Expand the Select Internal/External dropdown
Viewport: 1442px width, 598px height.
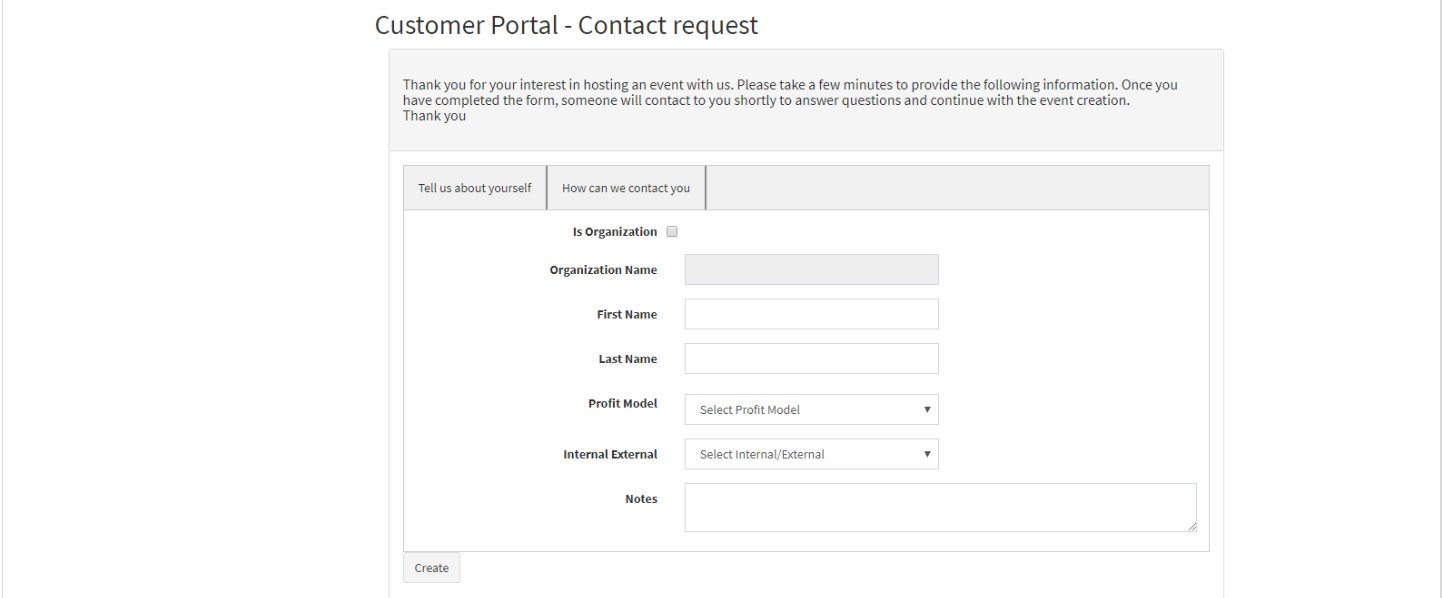[811, 454]
